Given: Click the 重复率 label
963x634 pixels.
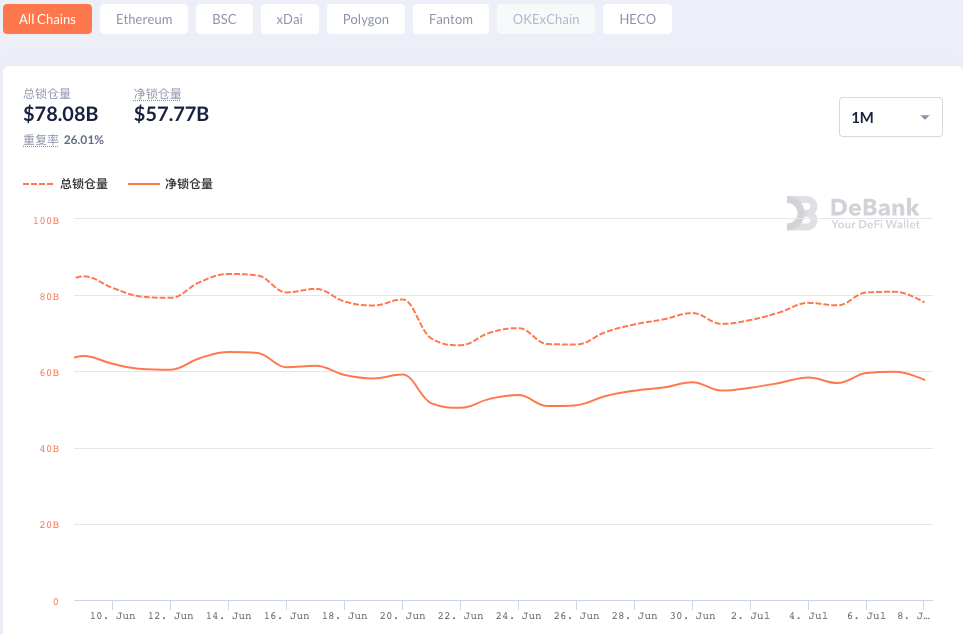Looking at the screenshot, I should point(41,140).
